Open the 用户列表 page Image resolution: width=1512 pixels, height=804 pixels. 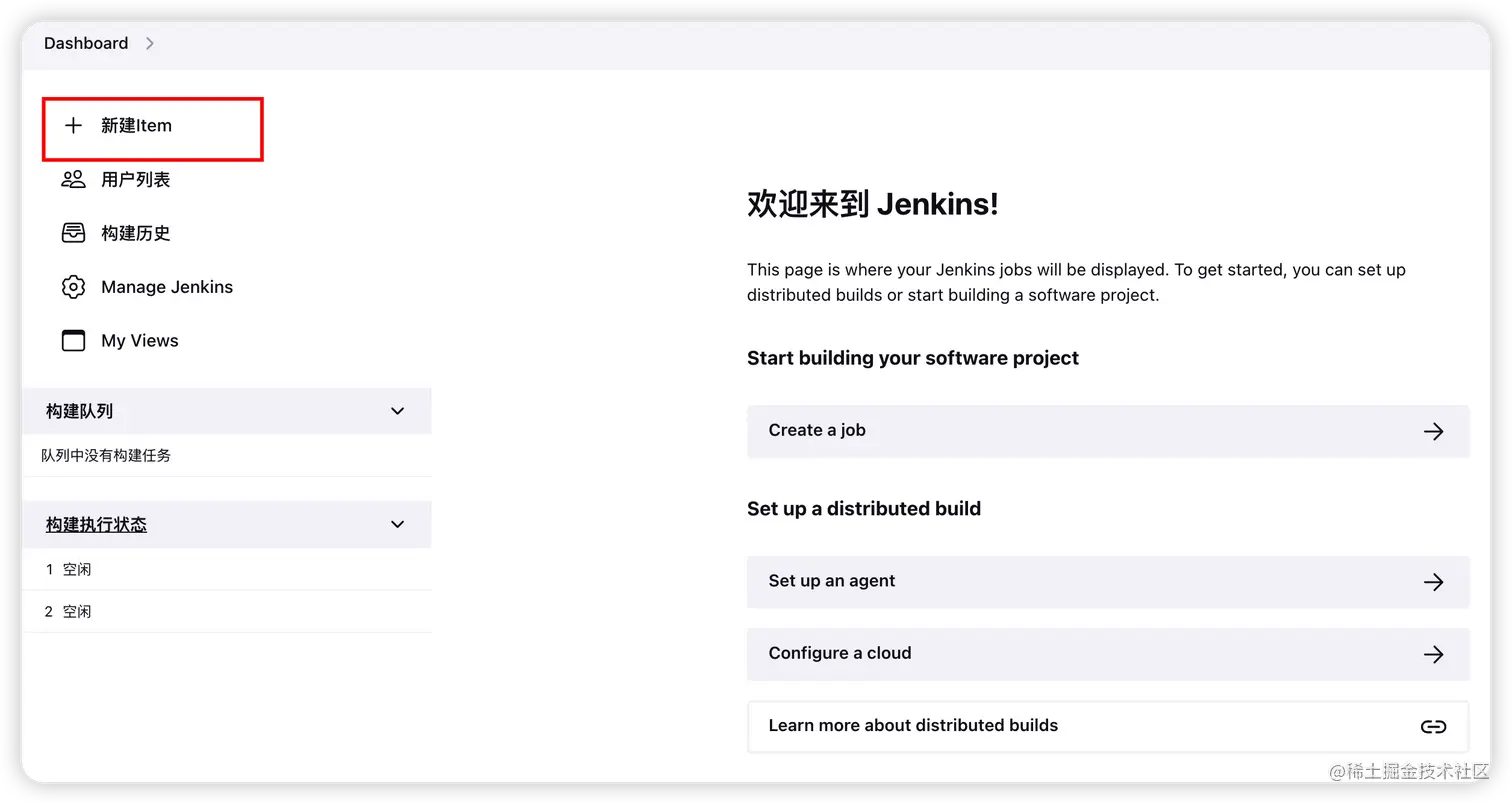136,180
